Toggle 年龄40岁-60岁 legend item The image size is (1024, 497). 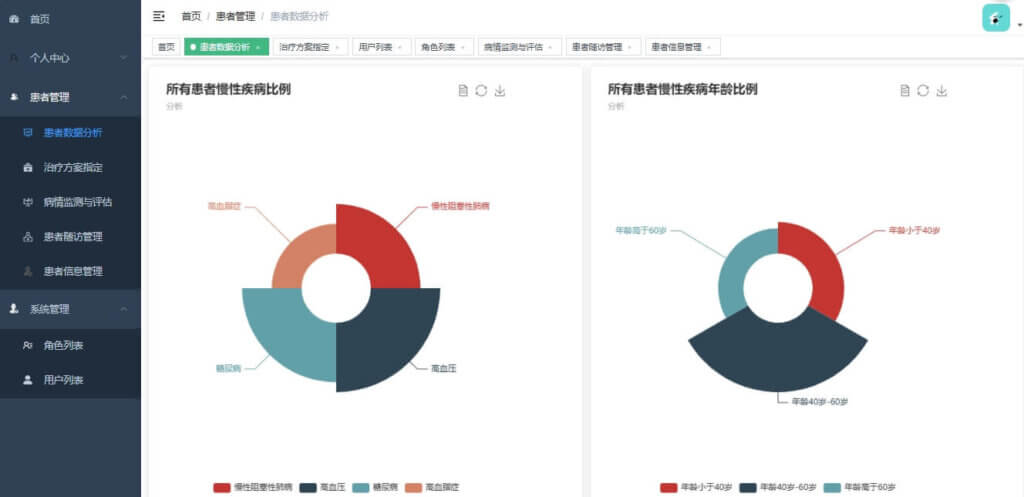[778, 487]
